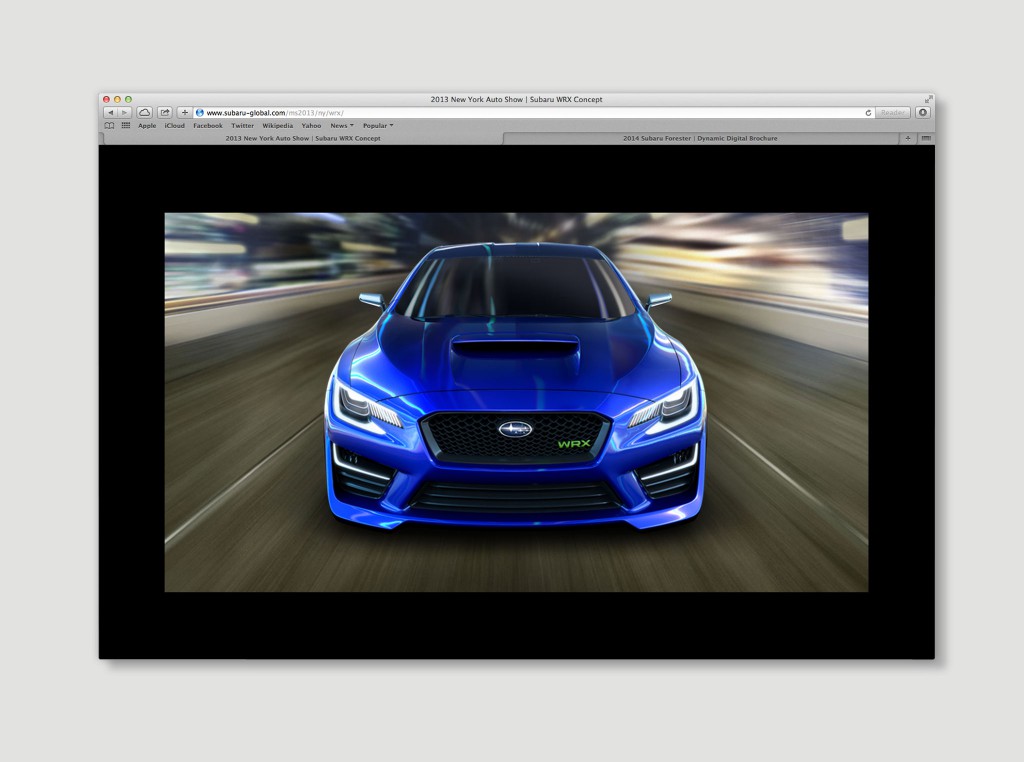Close the Safari window with red button

106,99
